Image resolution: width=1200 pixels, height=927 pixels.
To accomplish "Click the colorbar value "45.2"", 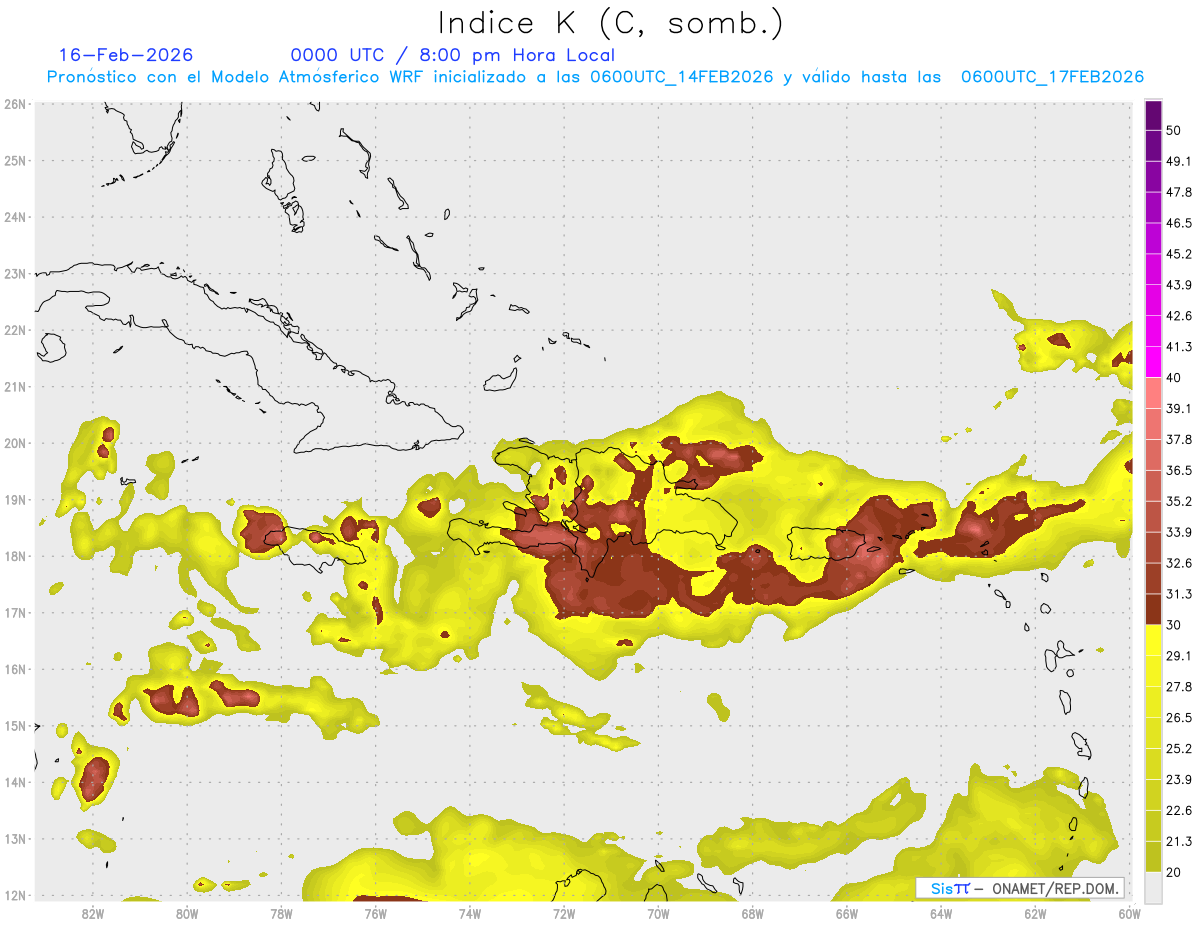I will (1179, 254).
